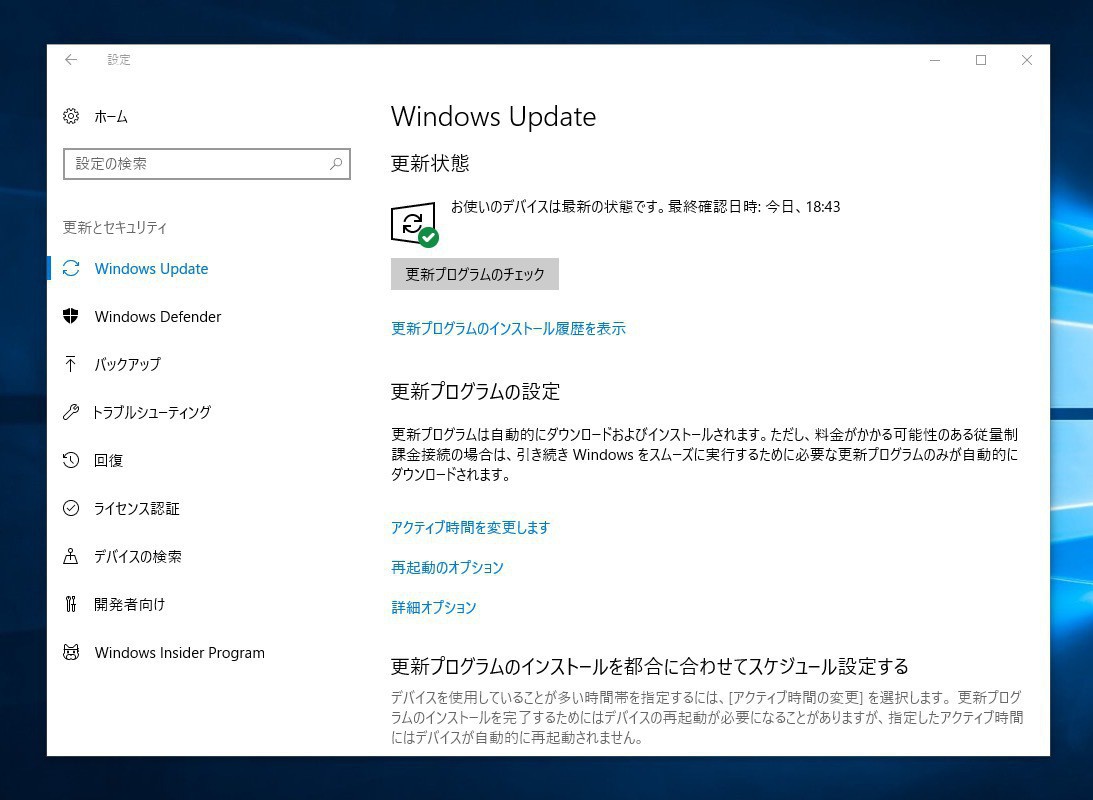Select Windows Update in sidebar
Screen dimensions: 1093x800
pos(151,269)
